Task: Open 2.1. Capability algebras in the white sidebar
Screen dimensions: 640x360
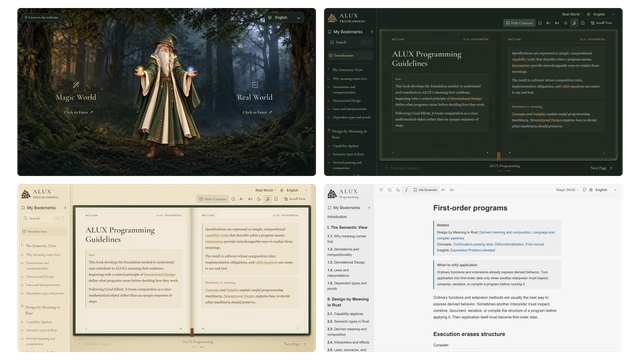Action: click(x=345, y=314)
